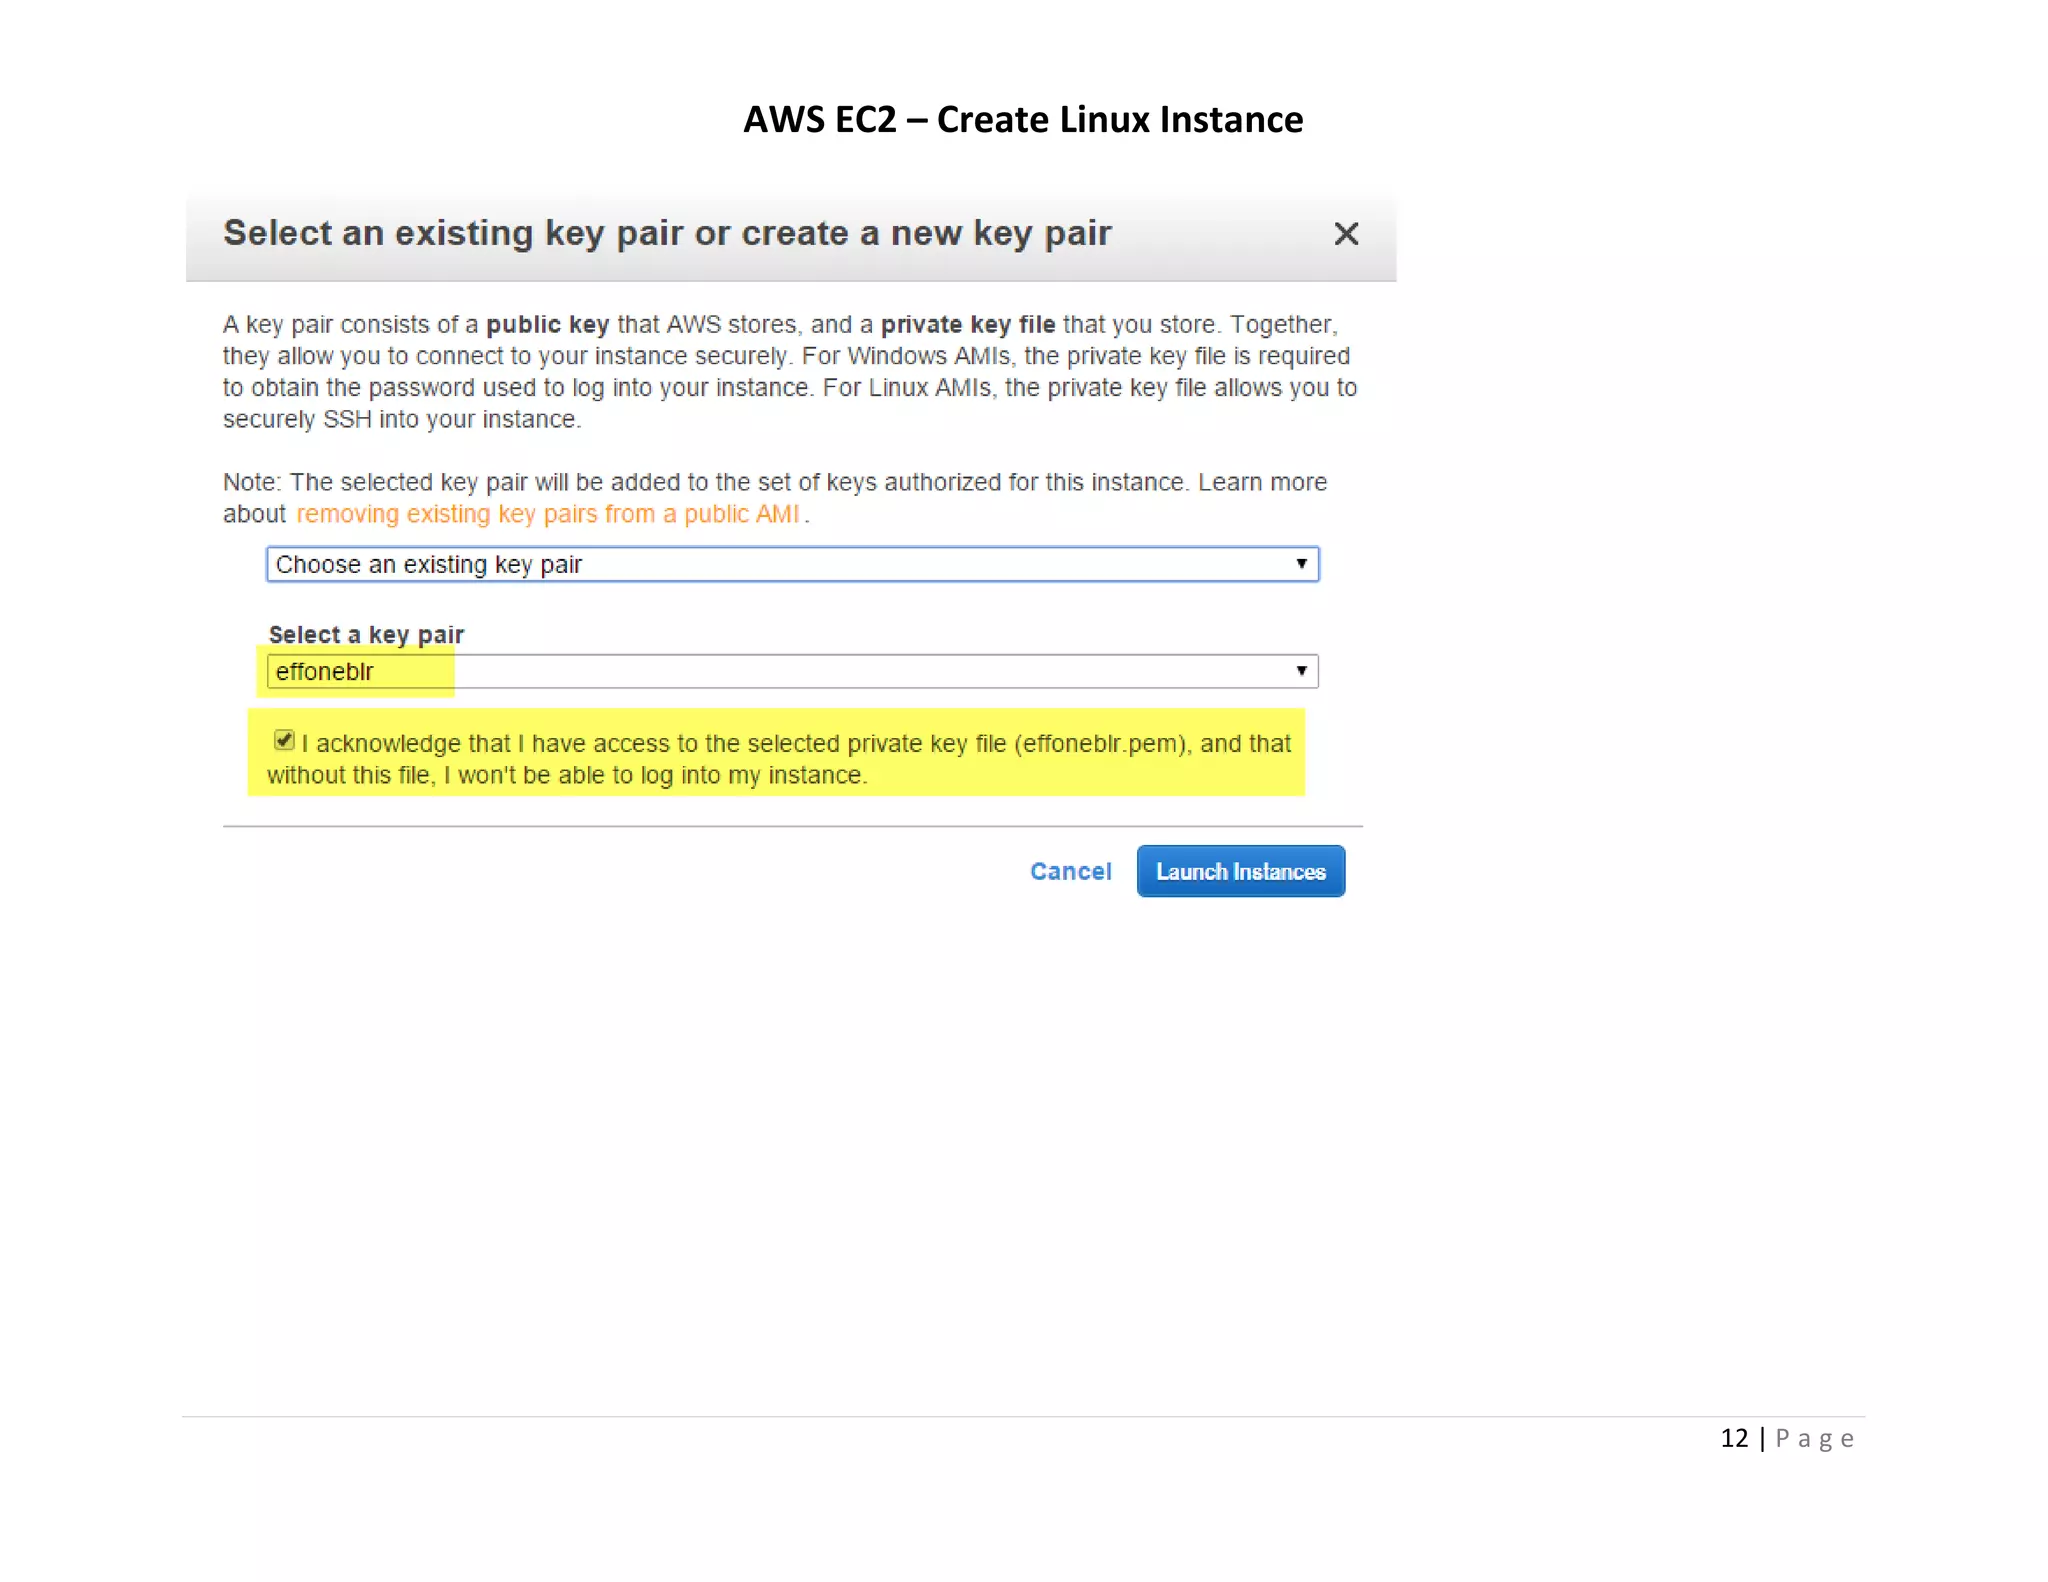
Task: Click the Launch Instances button
Action: (x=1241, y=871)
